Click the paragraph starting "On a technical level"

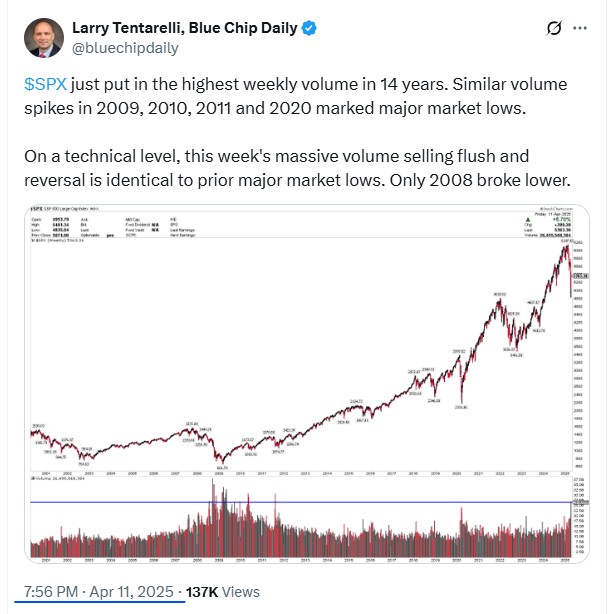297,168
